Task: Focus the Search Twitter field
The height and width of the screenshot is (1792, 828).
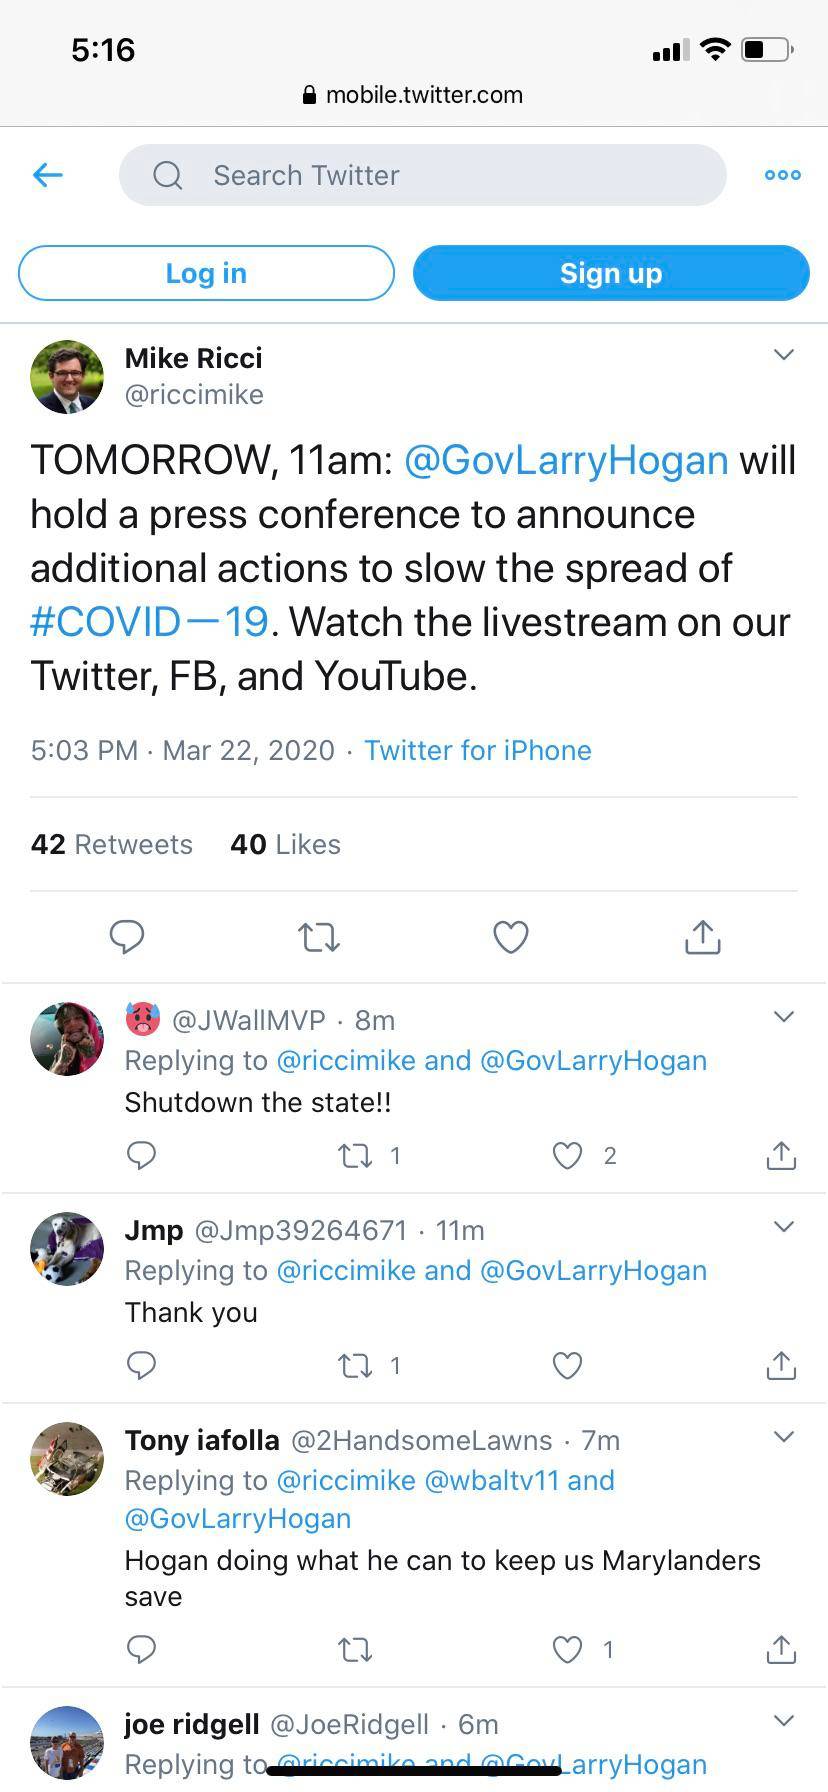Action: [422, 176]
